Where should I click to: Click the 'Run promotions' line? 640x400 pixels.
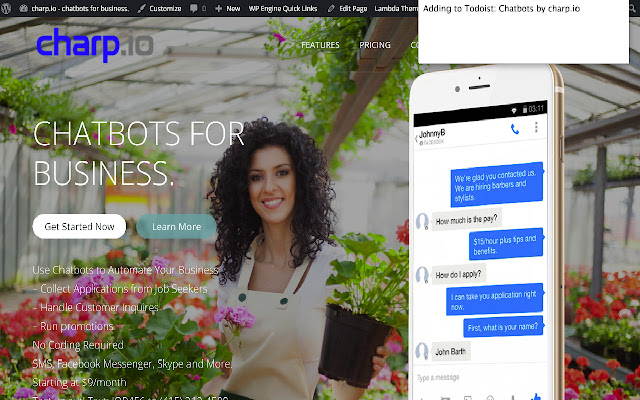pyautogui.click(x=73, y=326)
